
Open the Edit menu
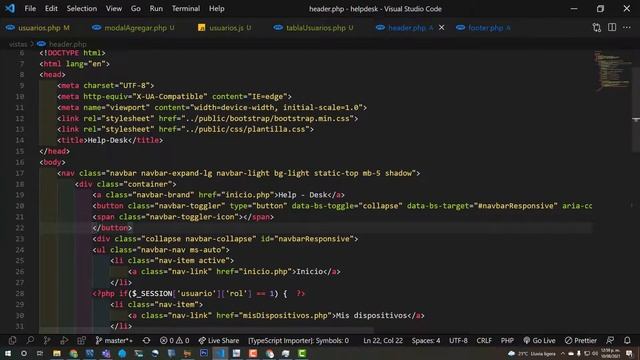[x=51, y=9]
